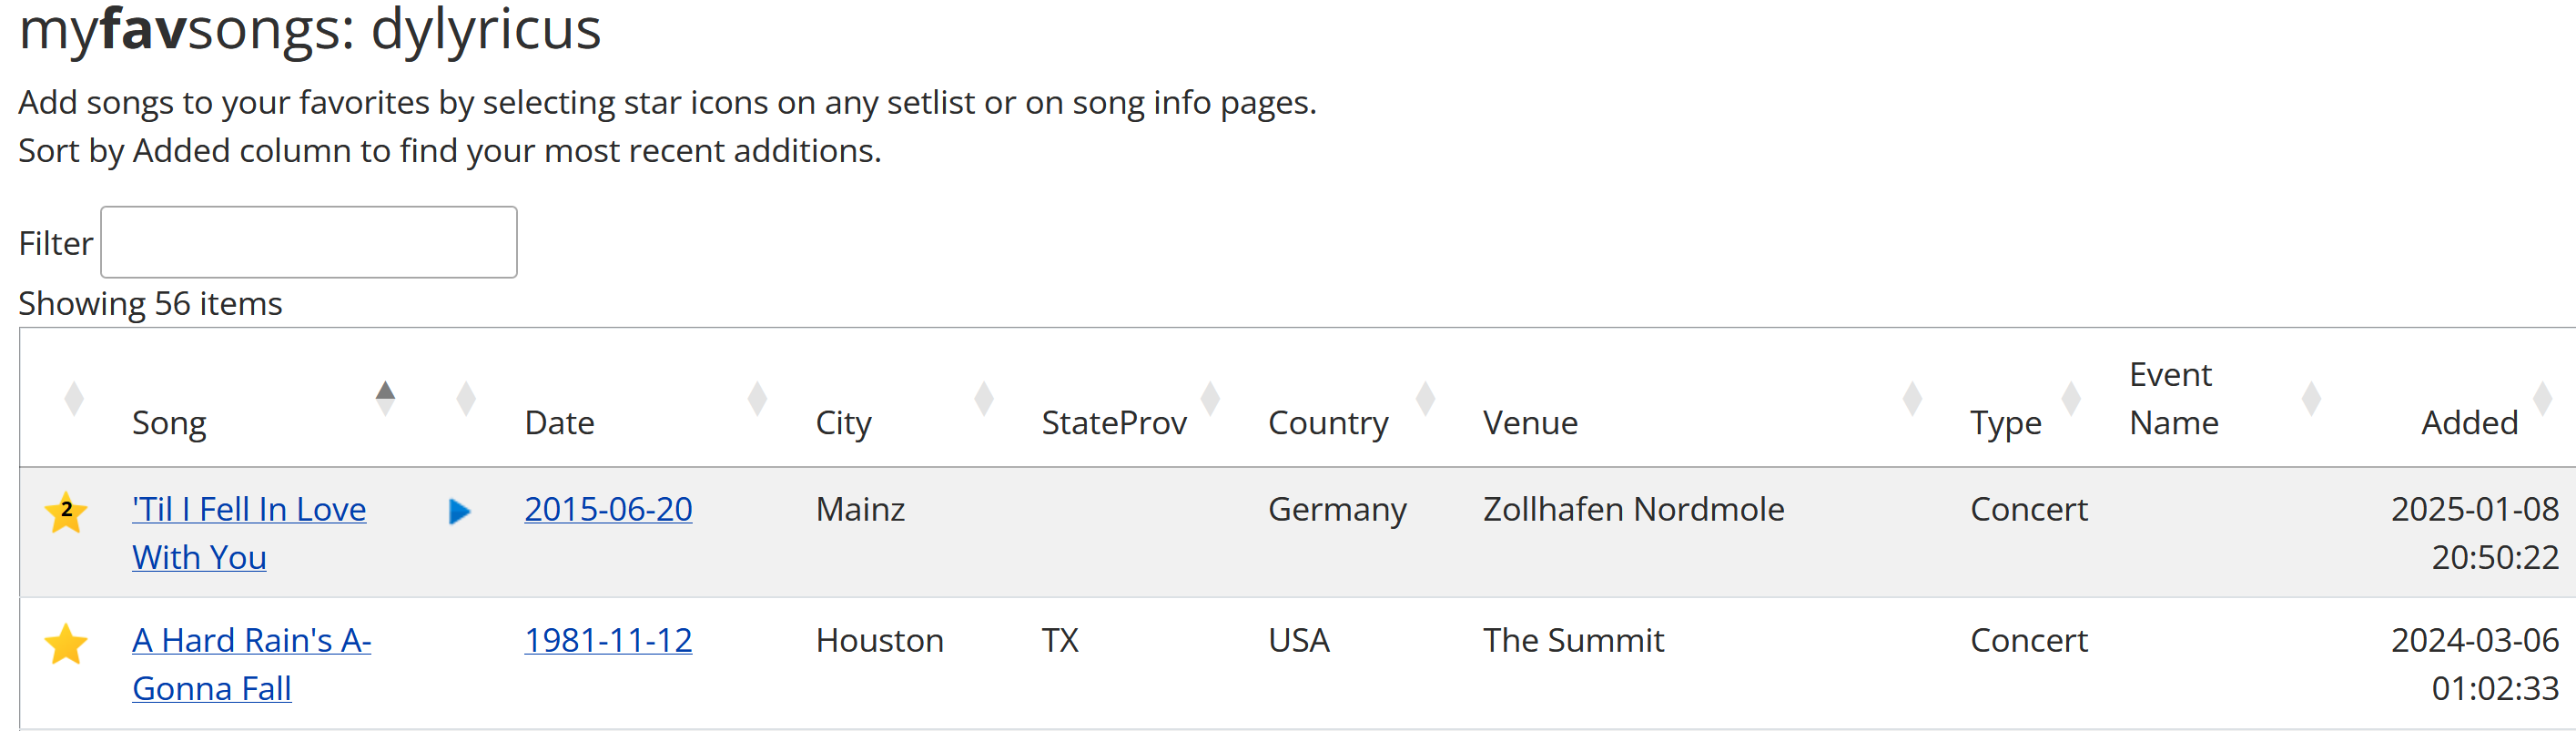This screenshot has width=2576, height=731.
Task: Play the 'Til I Fell In Love recording
Action: click(459, 512)
